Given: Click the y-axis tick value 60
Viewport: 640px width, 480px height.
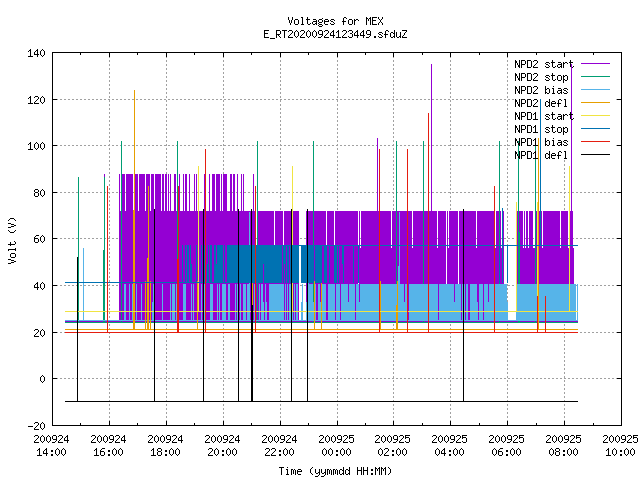Looking at the screenshot, I should [x=40, y=239].
